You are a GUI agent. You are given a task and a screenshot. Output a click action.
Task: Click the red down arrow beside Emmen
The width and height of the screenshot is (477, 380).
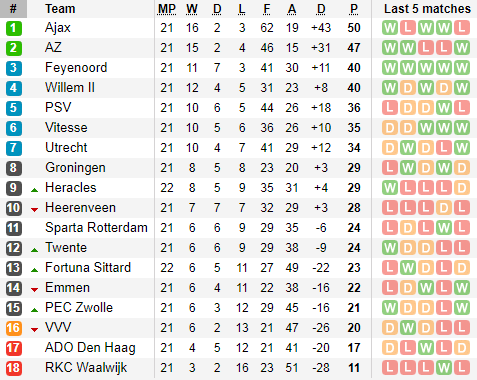pyautogui.click(x=34, y=290)
